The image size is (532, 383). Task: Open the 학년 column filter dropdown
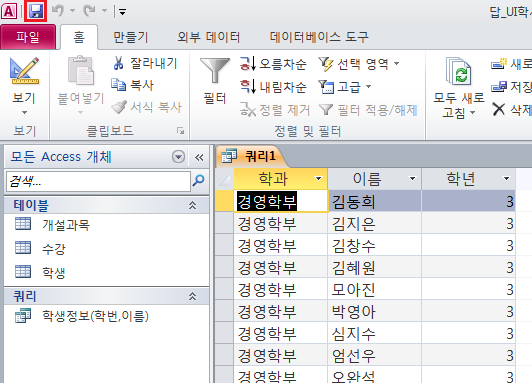click(506, 178)
